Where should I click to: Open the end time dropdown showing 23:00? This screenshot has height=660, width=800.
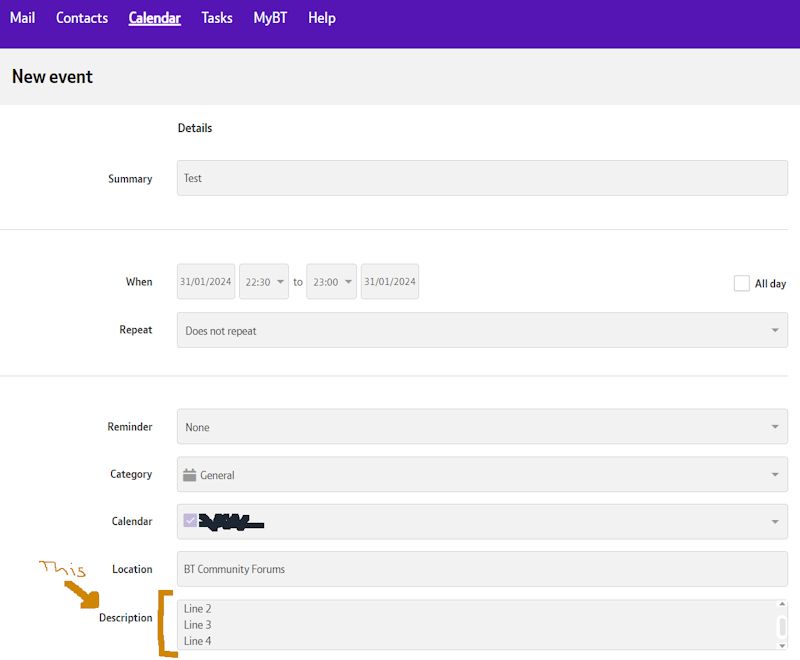[x=330, y=281]
